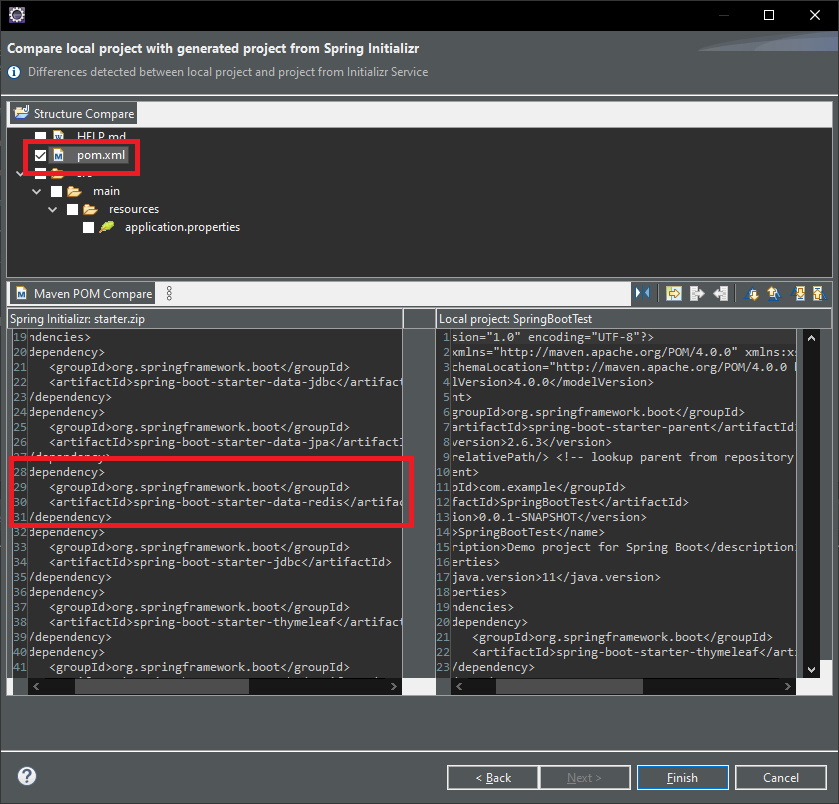Click 0.0.1-SNAPSHOT version line
Viewport: 839px width, 804px height.
pyautogui.click(x=550, y=517)
